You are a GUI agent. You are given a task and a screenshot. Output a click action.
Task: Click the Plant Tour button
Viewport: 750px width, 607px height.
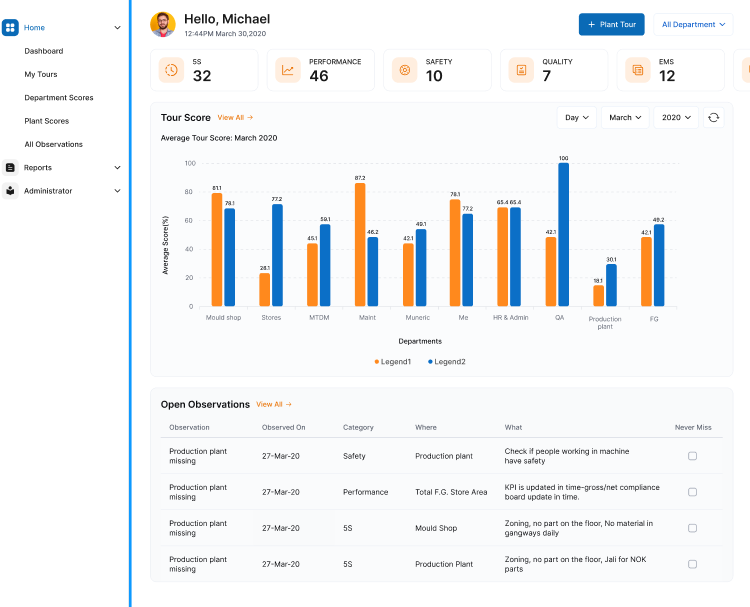pyautogui.click(x=611, y=24)
